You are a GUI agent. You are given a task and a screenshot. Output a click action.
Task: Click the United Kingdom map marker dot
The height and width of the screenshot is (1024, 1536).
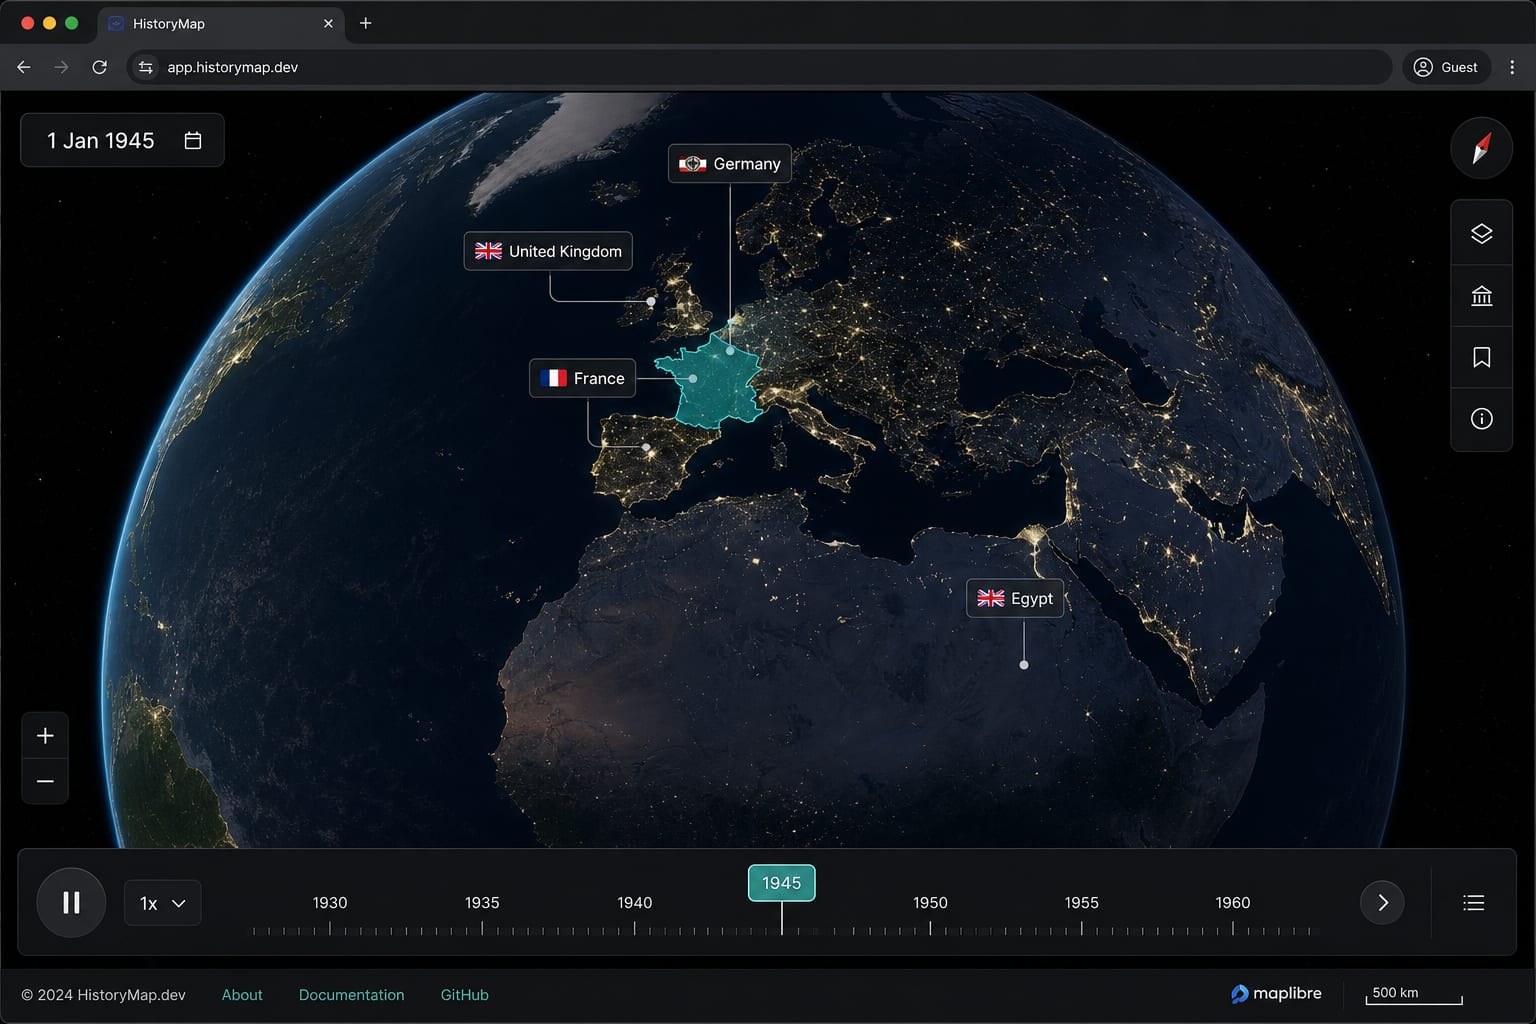pyautogui.click(x=651, y=301)
